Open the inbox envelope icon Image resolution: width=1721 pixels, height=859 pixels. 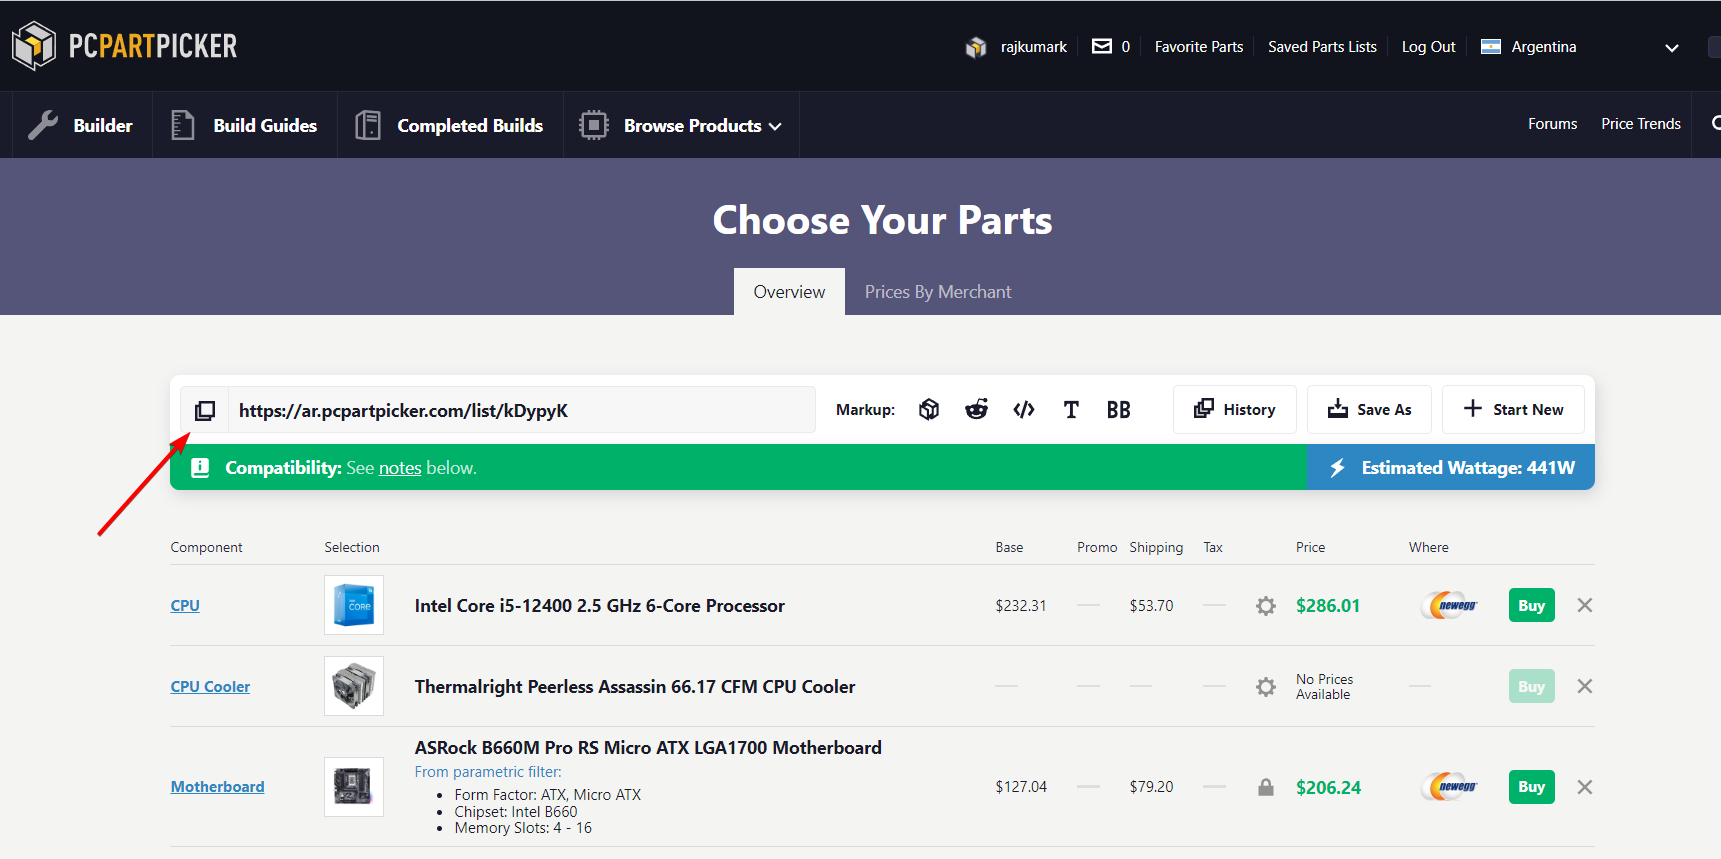click(x=1101, y=46)
